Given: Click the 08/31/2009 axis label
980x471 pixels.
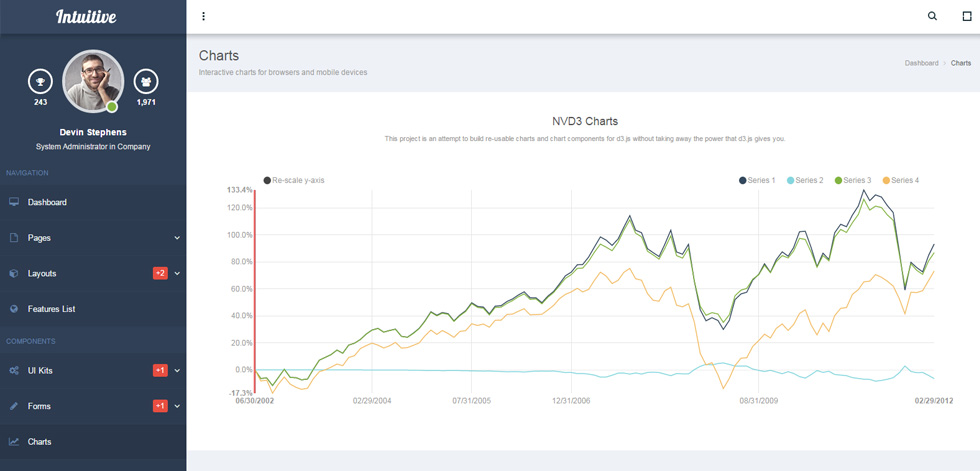Looking at the screenshot, I should click(759, 401).
